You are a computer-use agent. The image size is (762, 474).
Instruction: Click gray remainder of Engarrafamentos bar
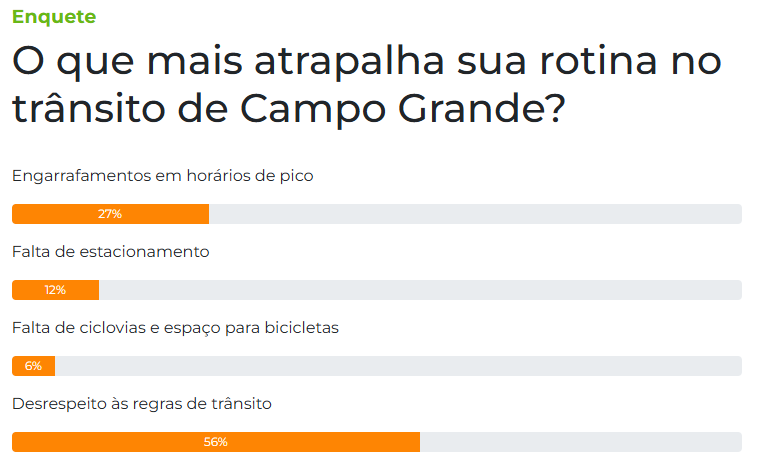click(475, 214)
